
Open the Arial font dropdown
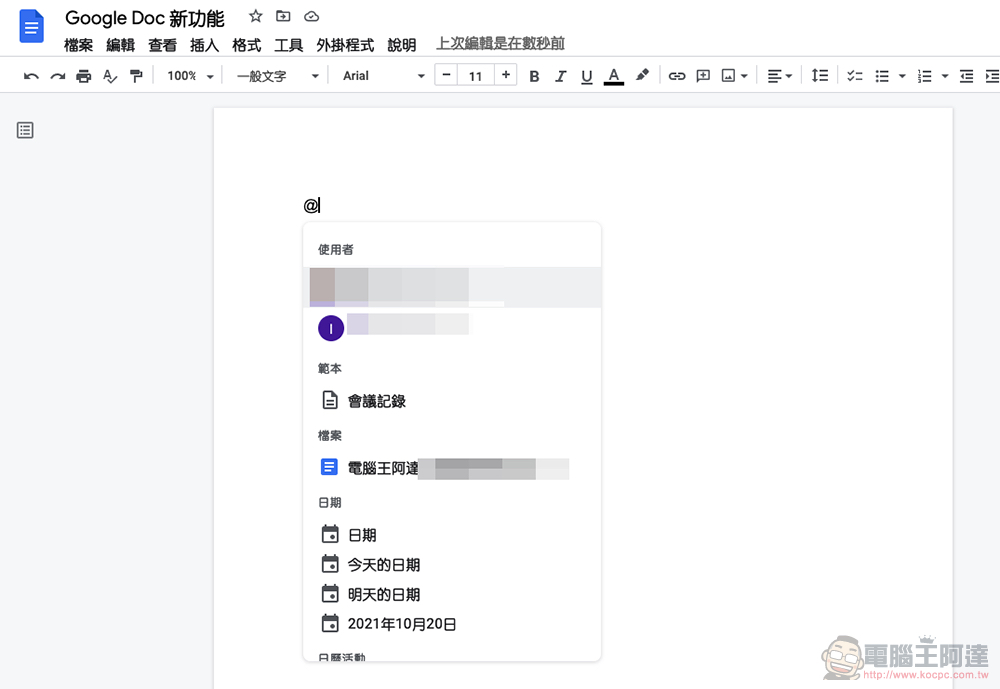click(383, 76)
